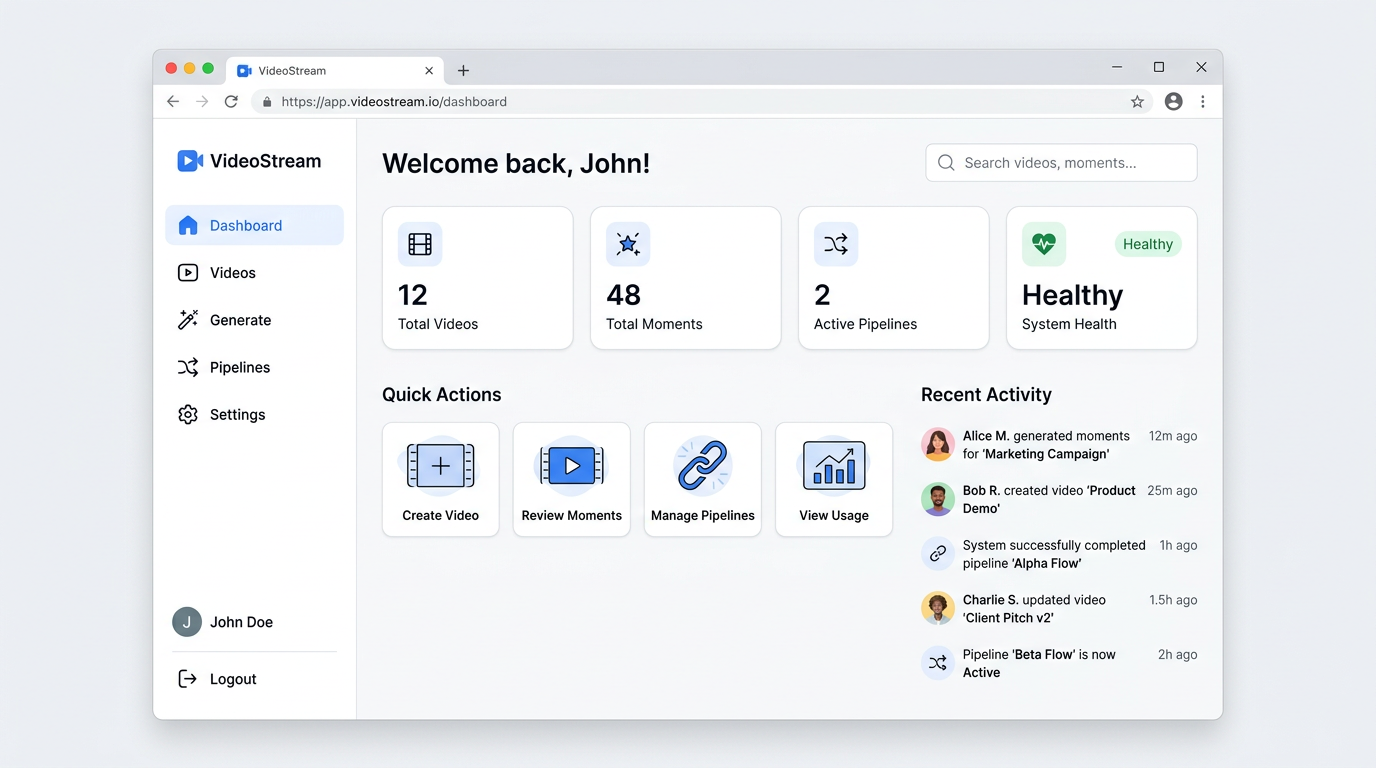Select the Generate magic wand icon
Screen dimensions: 1376x768
coord(188,319)
